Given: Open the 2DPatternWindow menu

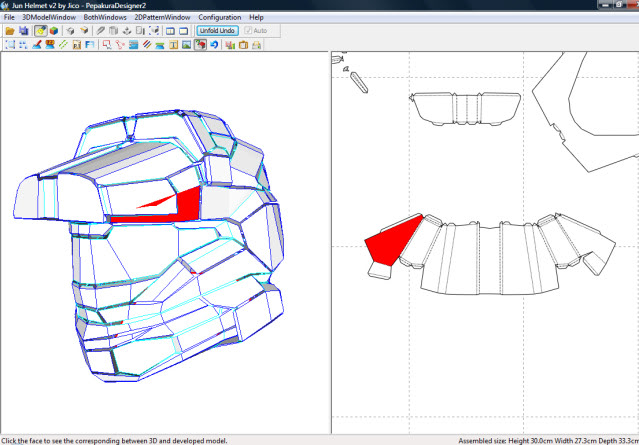Looking at the screenshot, I should click(x=162, y=17).
